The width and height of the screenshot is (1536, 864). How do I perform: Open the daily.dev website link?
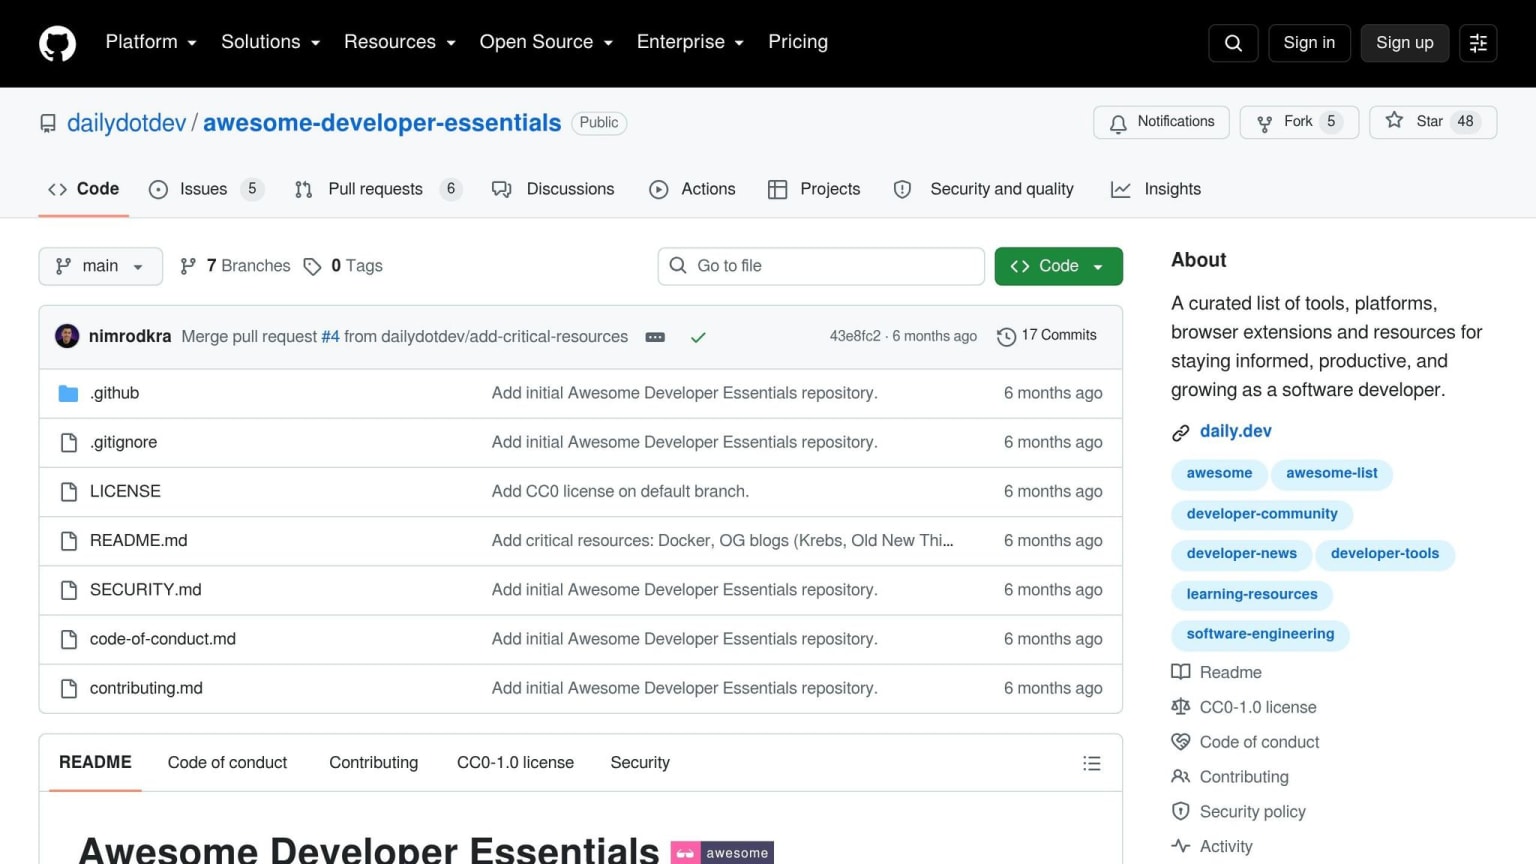1236,431
